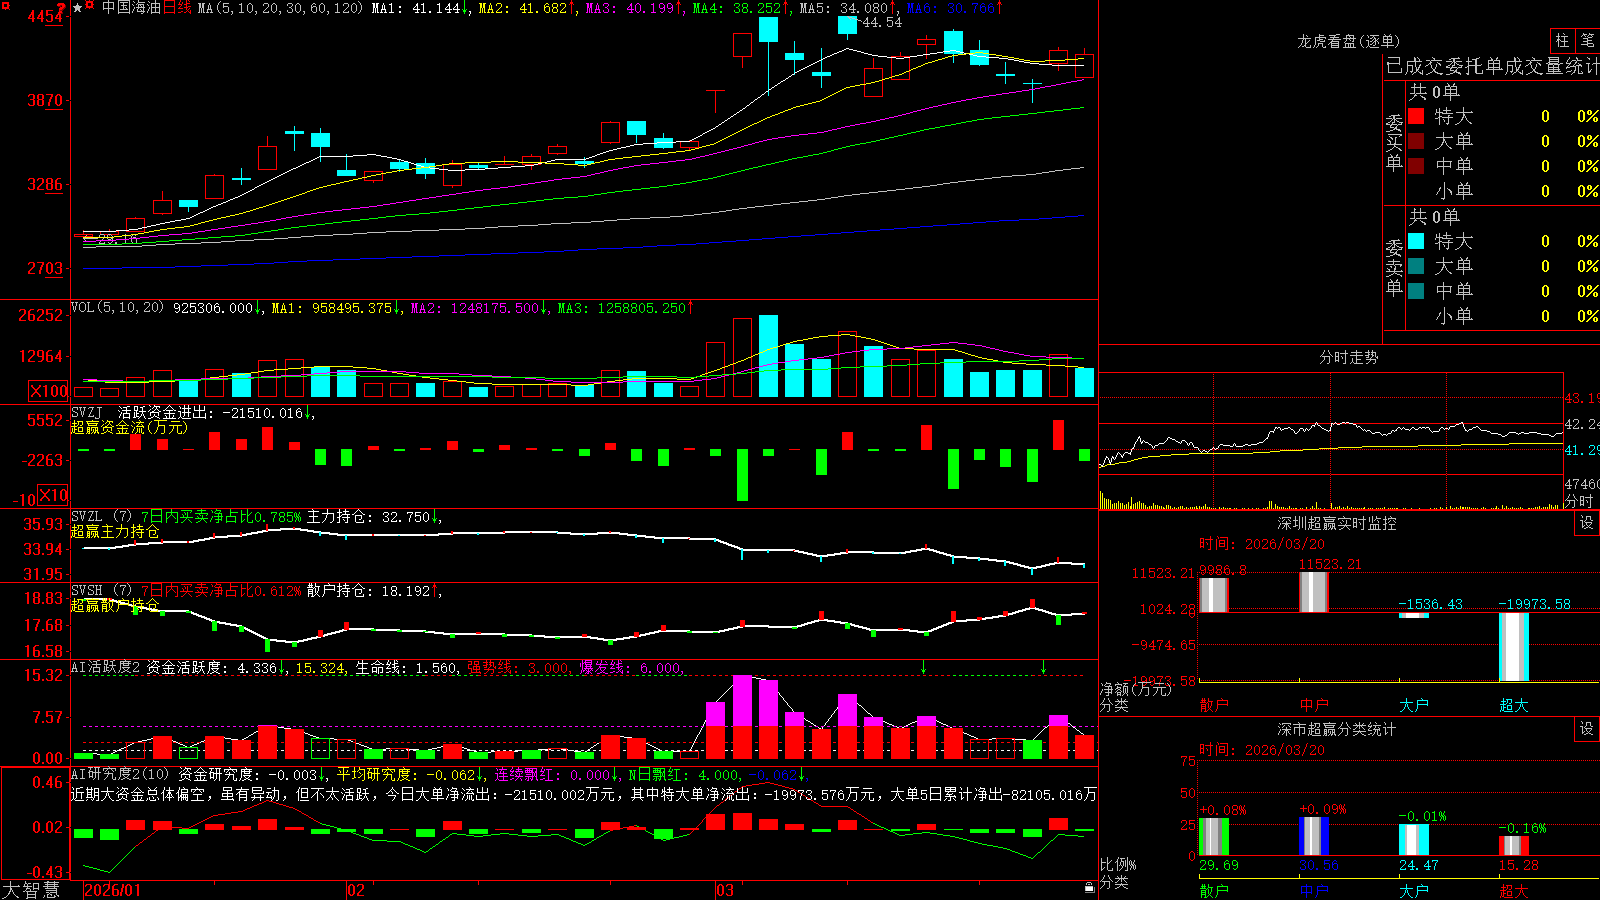Click the 散户 bar showing 9986.8 in the 实时监控 chart
1600x900 pixels.
pyautogui.click(x=1214, y=595)
